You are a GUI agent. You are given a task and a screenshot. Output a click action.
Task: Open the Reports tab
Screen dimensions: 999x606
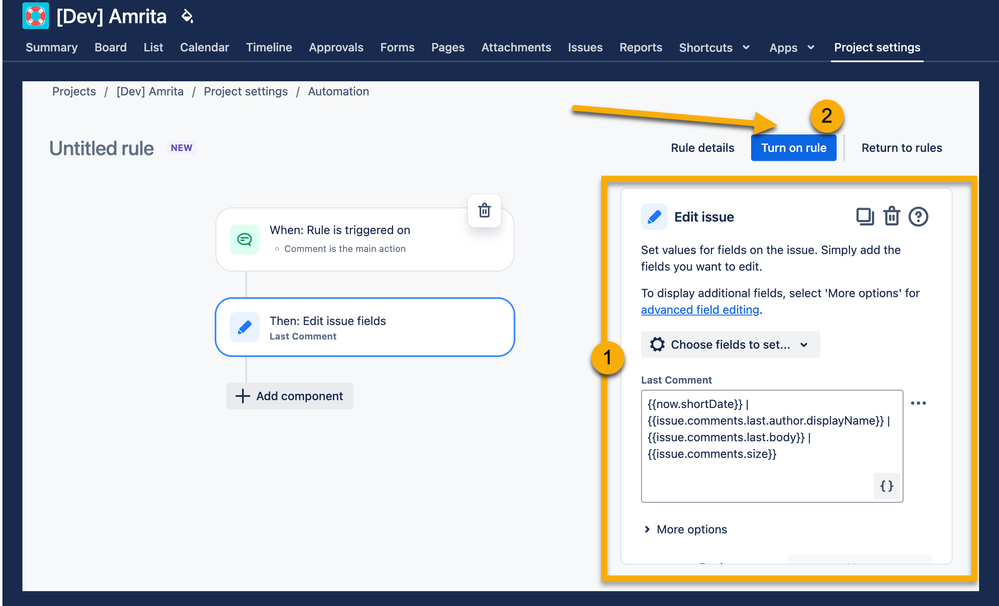(x=640, y=47)
